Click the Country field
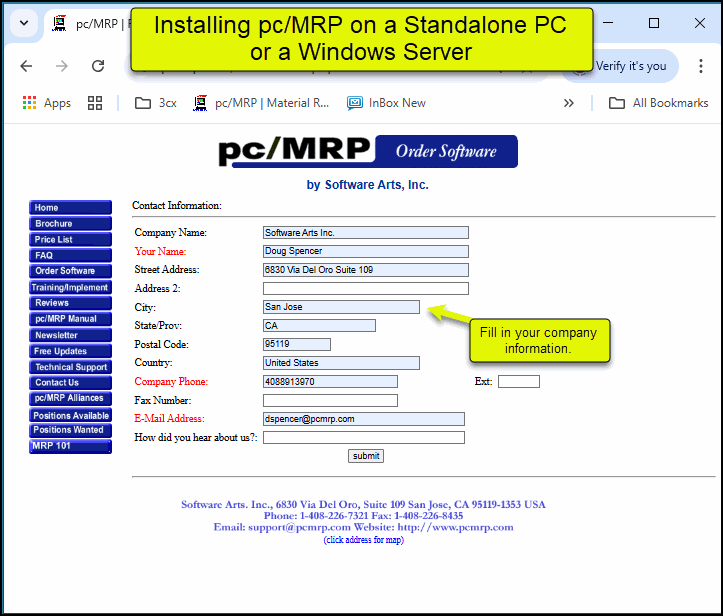Viewport: 723px width, 616px height. pyautogui.click(x=341, y=363)
